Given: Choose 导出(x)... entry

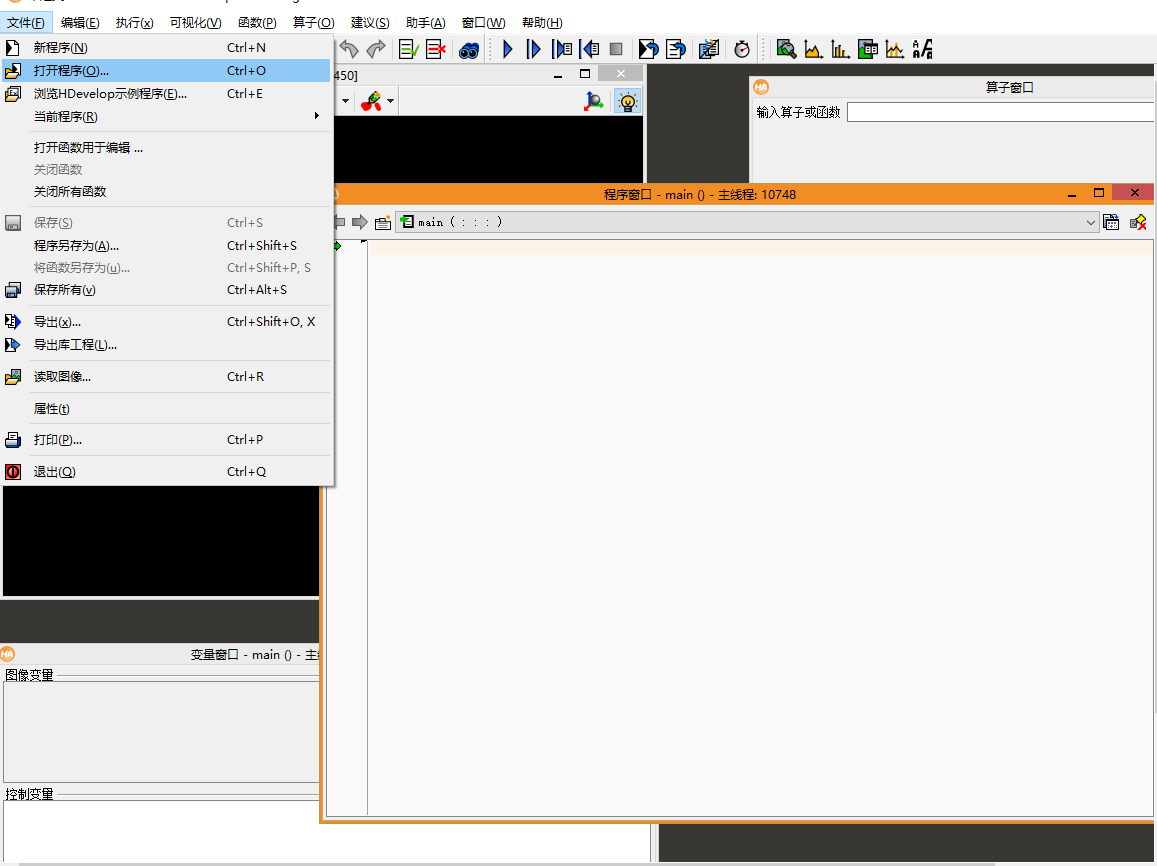Looking at the screenshot, I should pos(166,322).
